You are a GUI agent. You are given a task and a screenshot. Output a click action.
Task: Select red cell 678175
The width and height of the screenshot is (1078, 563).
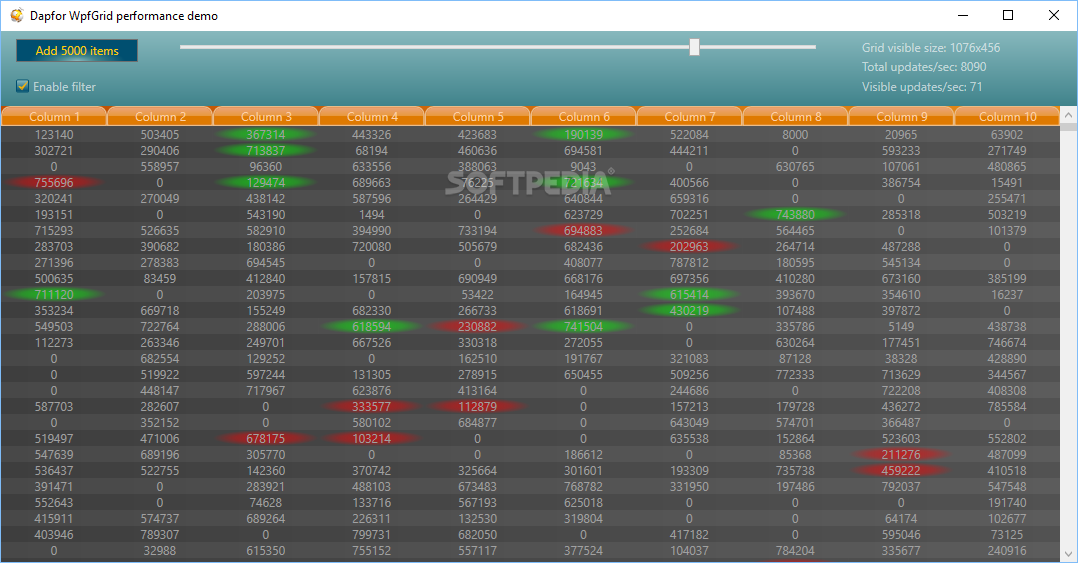266,439
